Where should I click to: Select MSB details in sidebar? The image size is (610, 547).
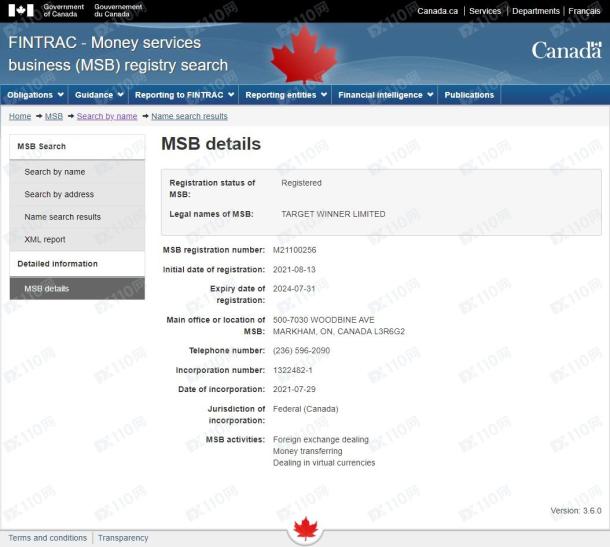coord(77,288)
